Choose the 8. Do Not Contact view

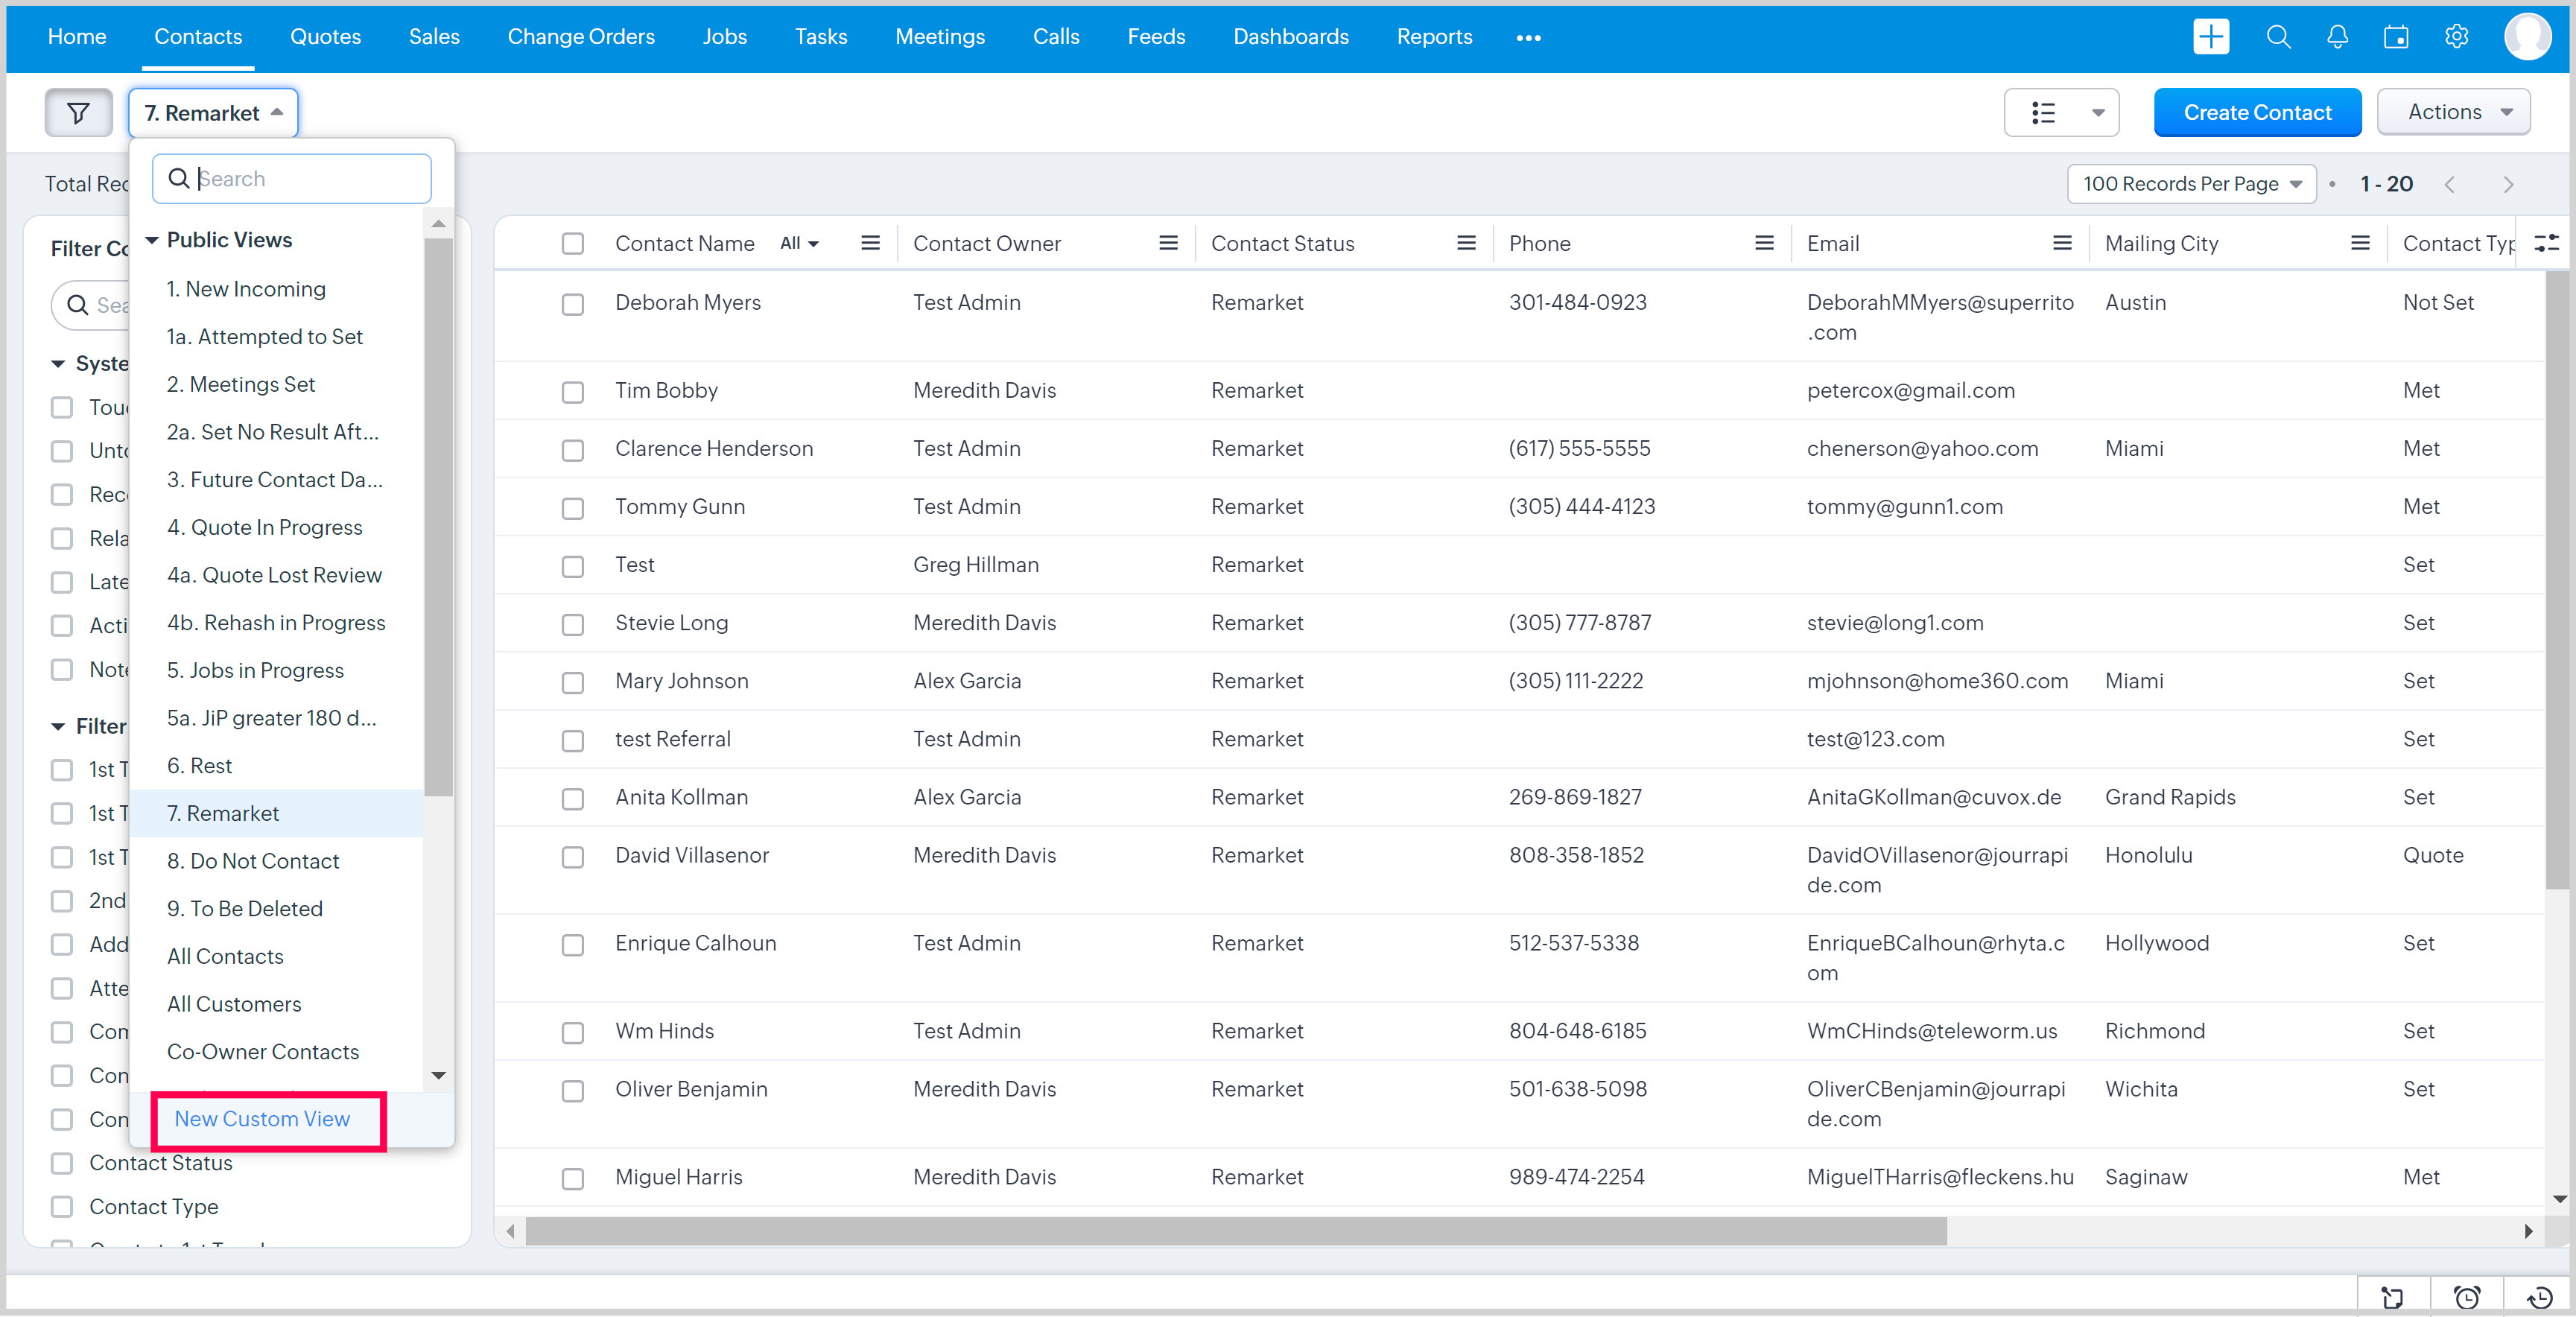coord(253,861)
